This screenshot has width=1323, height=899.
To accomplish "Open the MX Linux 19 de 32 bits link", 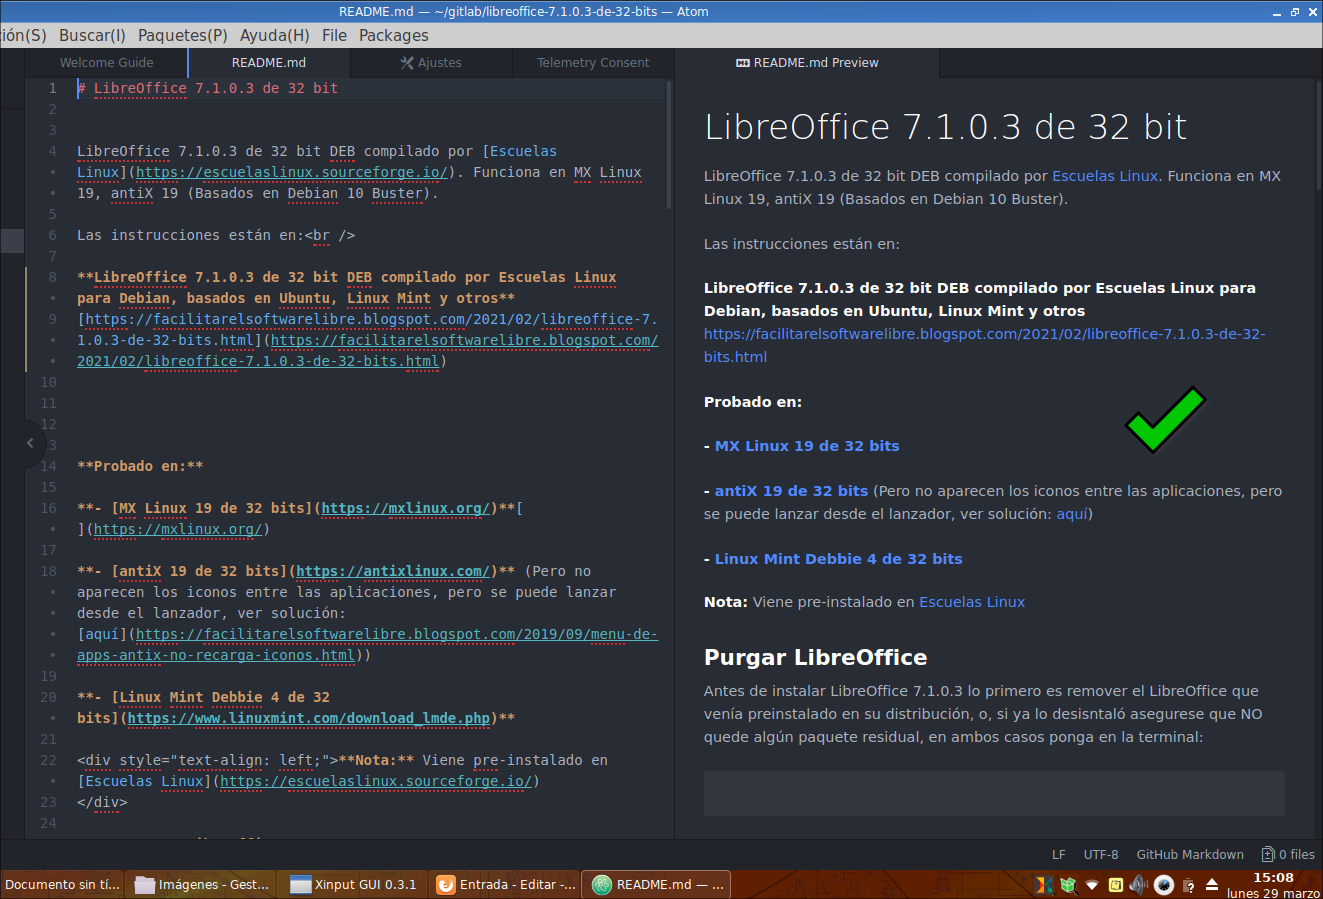I will (x=807, y=446).
